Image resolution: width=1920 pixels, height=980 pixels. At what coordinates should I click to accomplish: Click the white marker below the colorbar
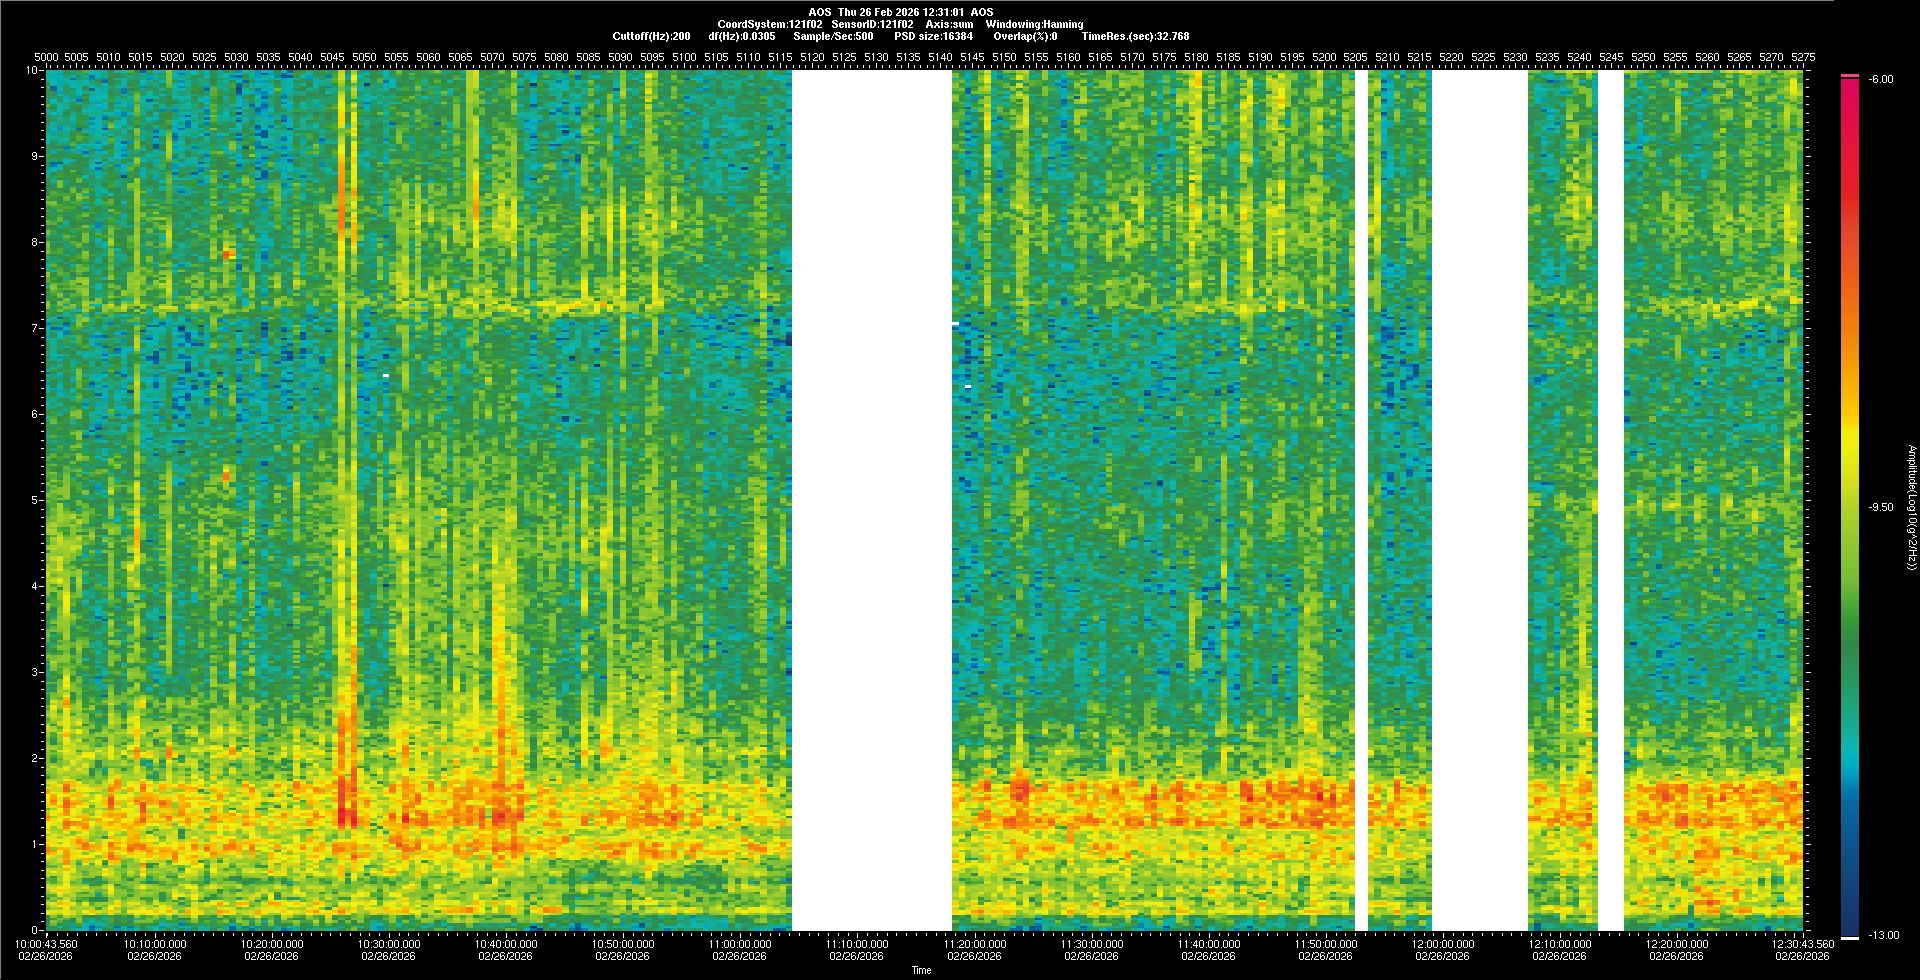(x=1849, y=938)
